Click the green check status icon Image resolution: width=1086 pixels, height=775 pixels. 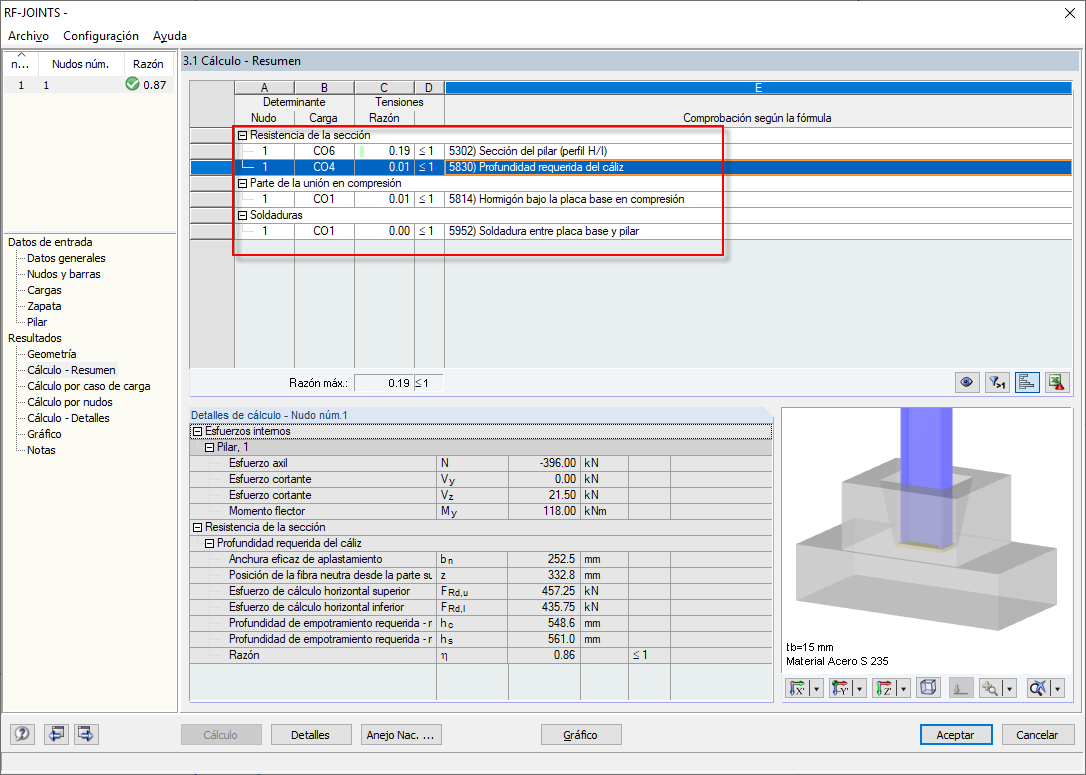132,84
